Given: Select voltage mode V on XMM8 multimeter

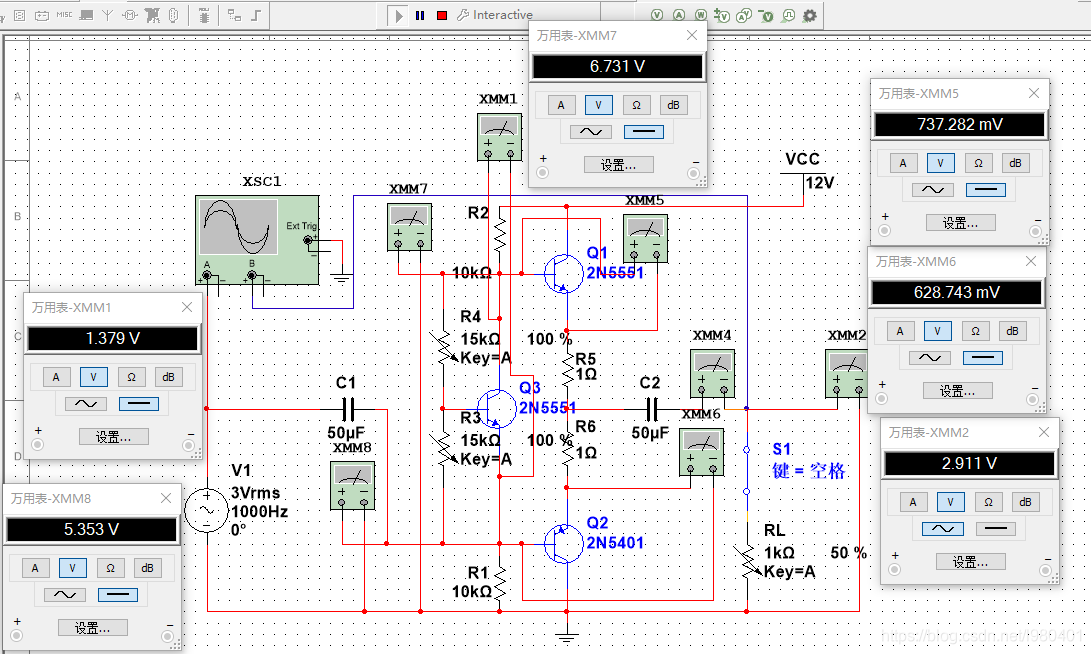Looking at the screenshot, I should pyautogui.click(x=72, y=568).
